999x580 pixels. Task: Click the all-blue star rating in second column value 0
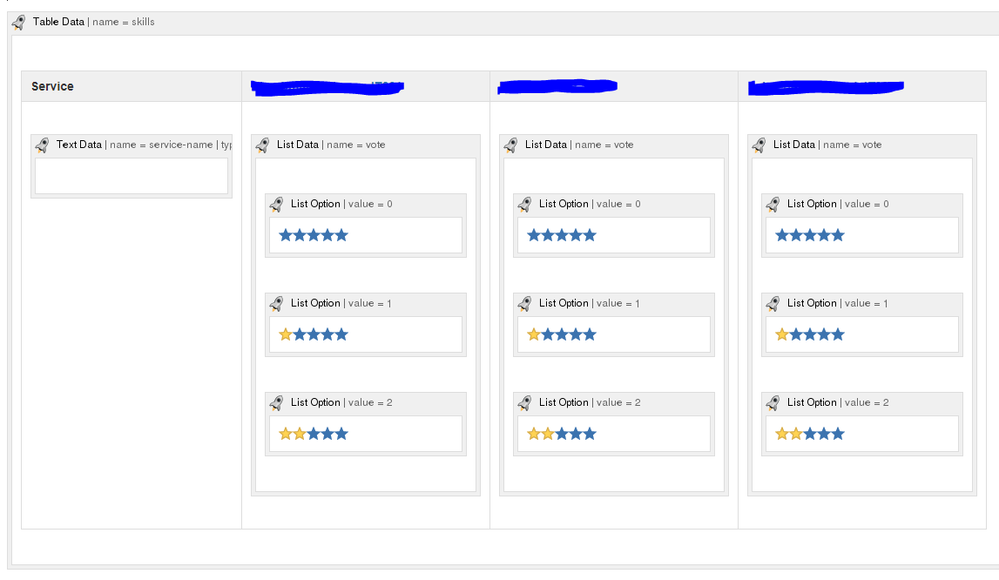pyautogui.click(x=561, y=235)
